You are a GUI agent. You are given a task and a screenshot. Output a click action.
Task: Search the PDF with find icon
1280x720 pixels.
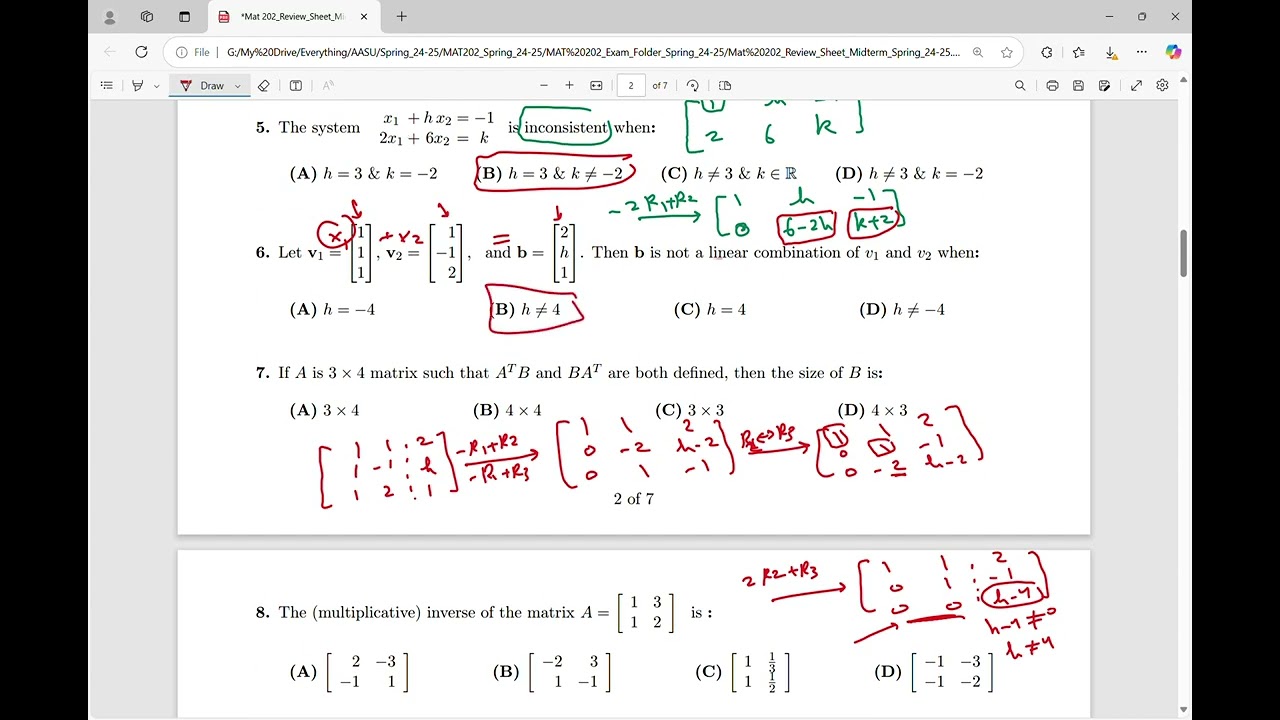click(x=1020, y=86)
